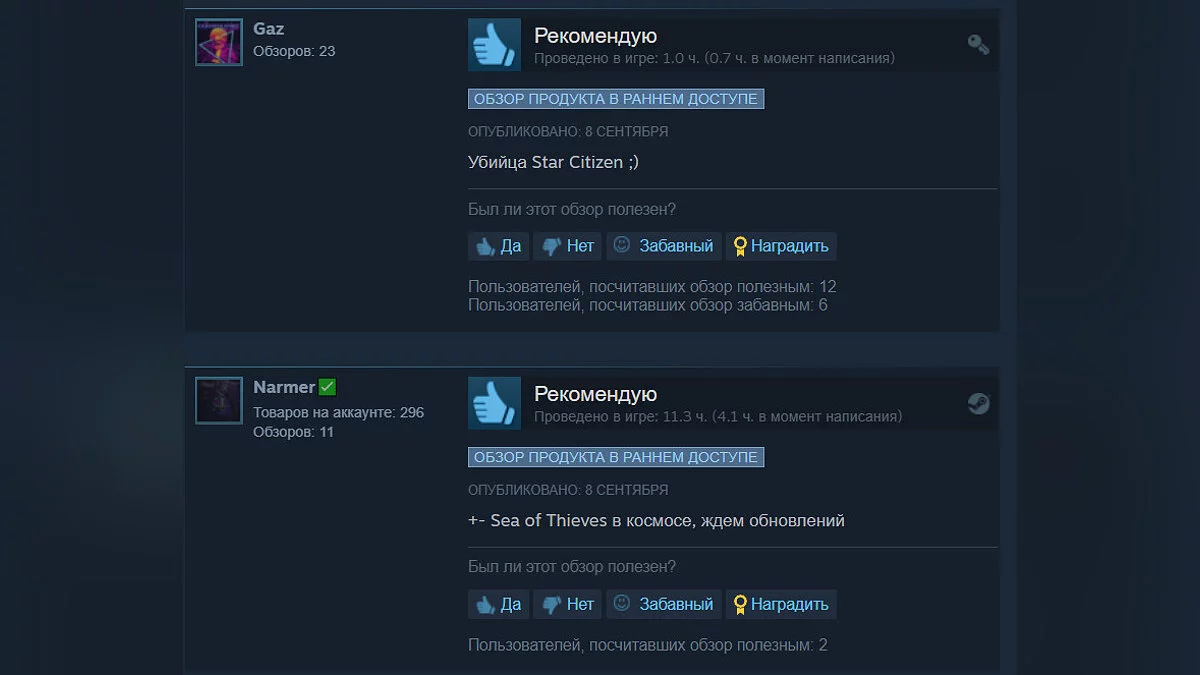1200x675 pixels.
Task: Mark Narmer's review as 'Забавный'
Action: (x=664, y=604)
